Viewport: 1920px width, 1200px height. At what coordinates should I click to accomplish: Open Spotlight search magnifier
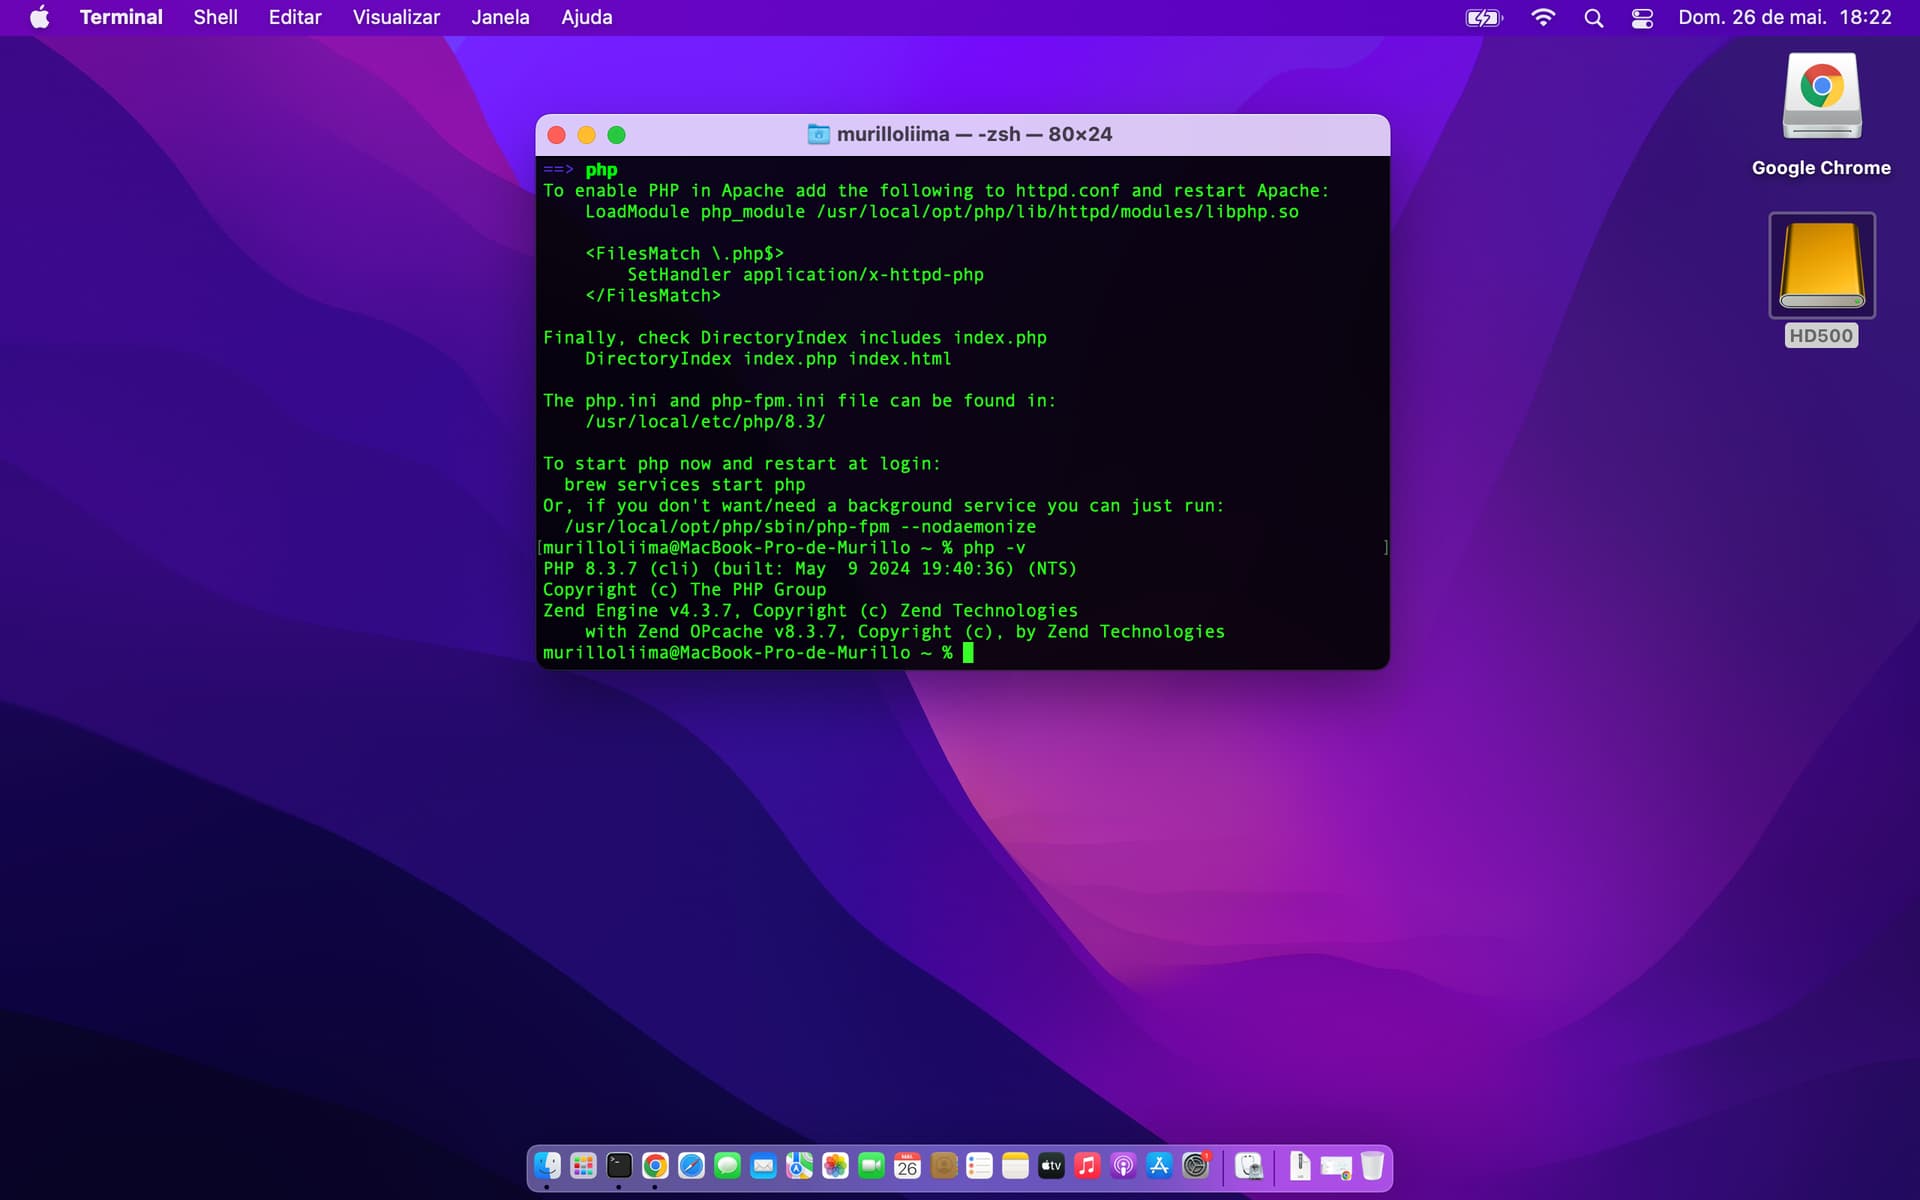click(1594, 18)
